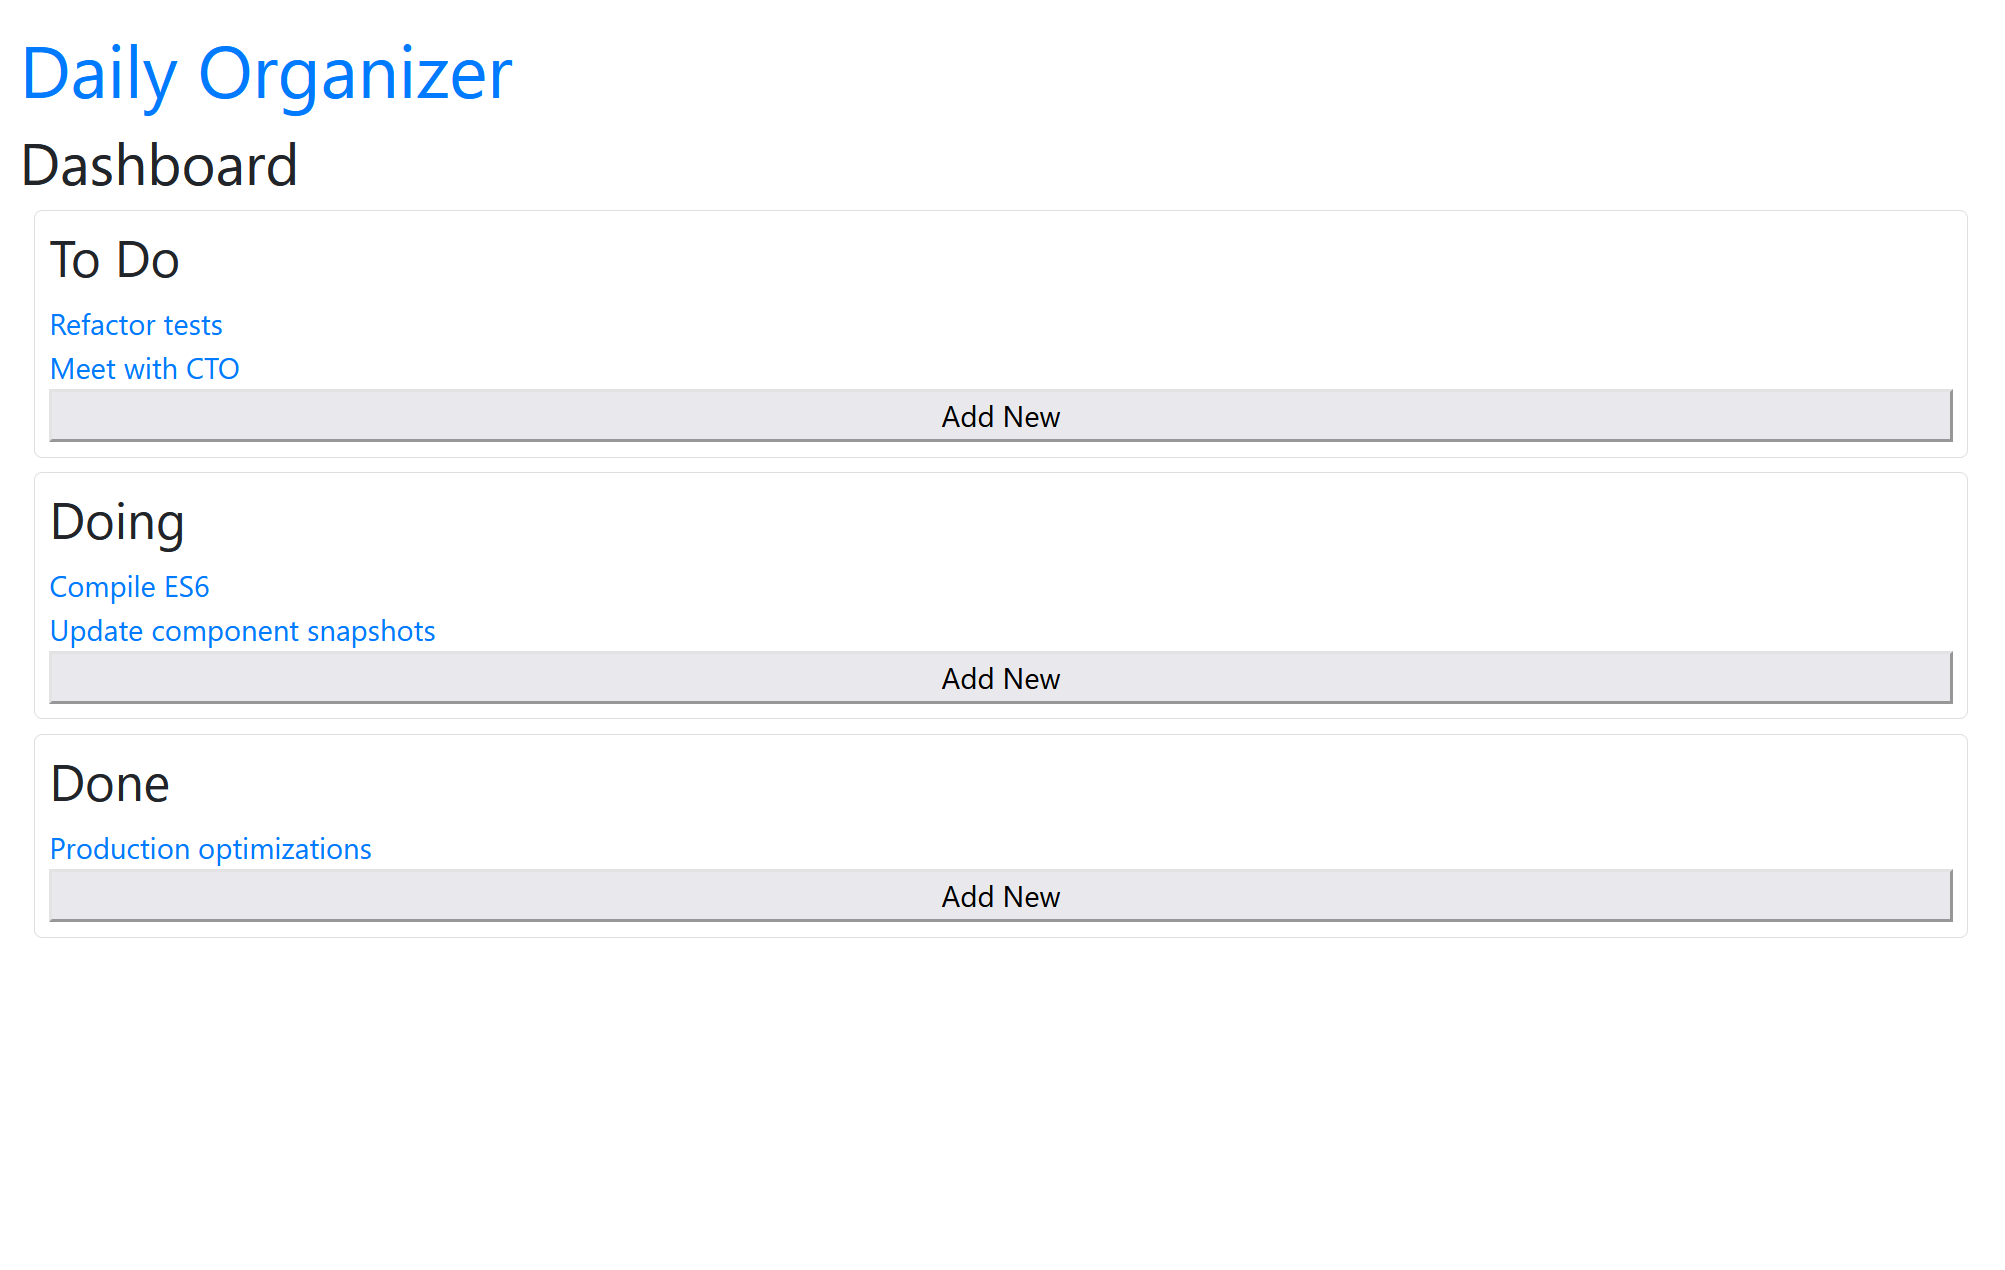Open the Meet with CTO task
This screenshot has width=2005, height=1270.
(x=144, y=369)
